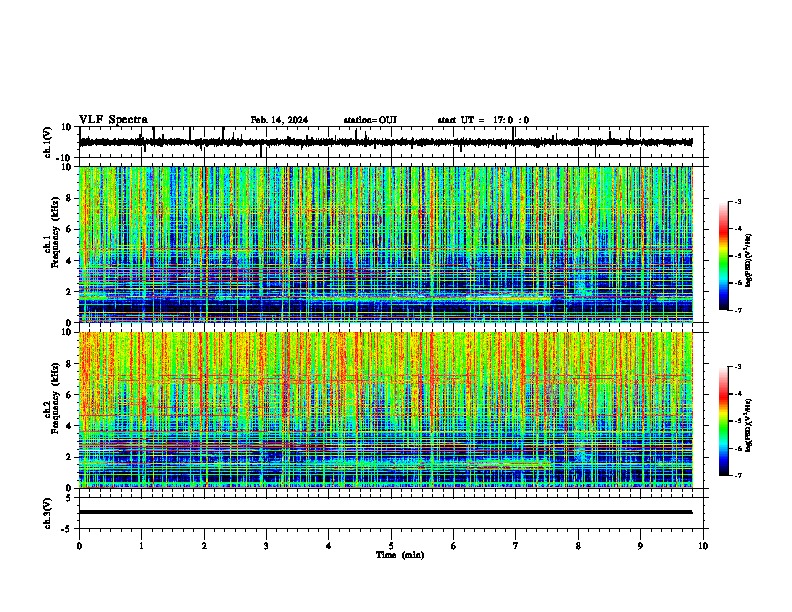Click the '8' tick label on Time axis
Image resolution: width=792 pixels, height=612 pixels.
pos(578,546)
